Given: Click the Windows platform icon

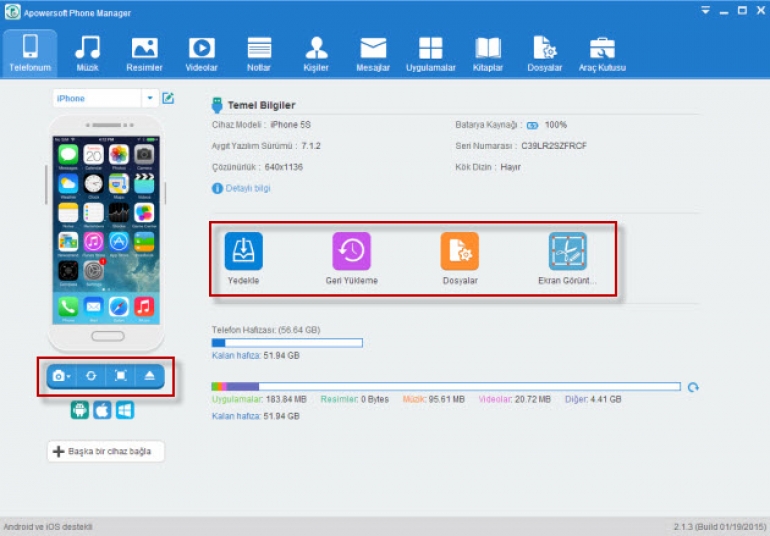Looking at the screenshot, I should tap(125, 410).
